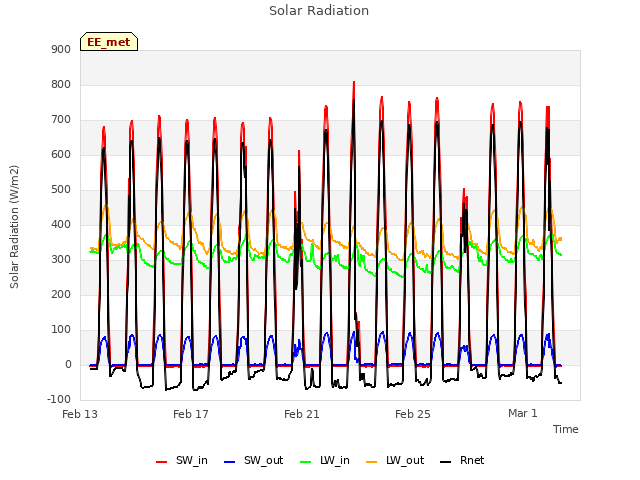
Task: Select the Feb 17 x-axis tick label
Action: point(191,414)
